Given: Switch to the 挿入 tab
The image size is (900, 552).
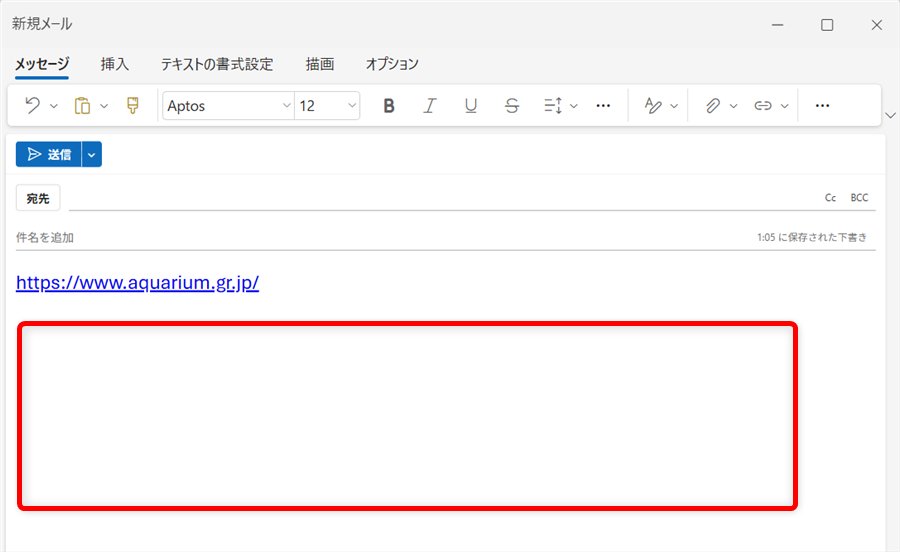Looking at the screenshot, I should pyautogui.click(x=115, y=64).
